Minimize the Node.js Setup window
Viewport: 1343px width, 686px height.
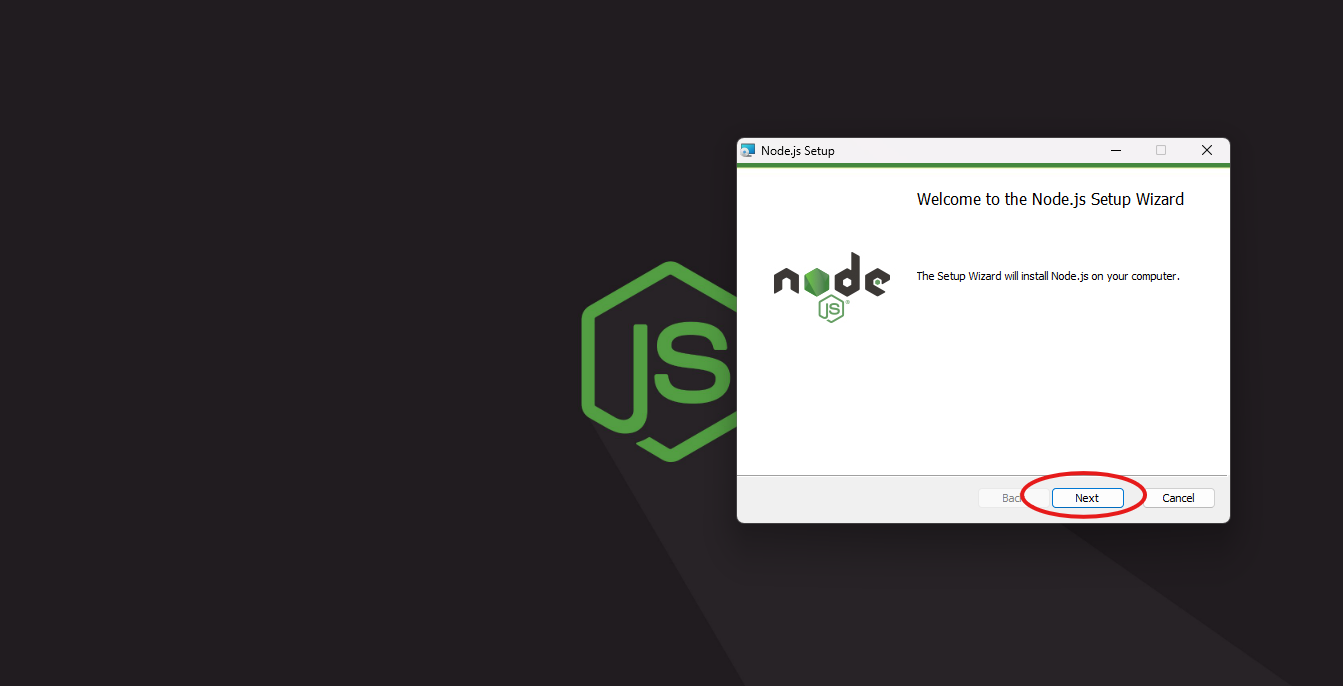(x=1115, y=151)
